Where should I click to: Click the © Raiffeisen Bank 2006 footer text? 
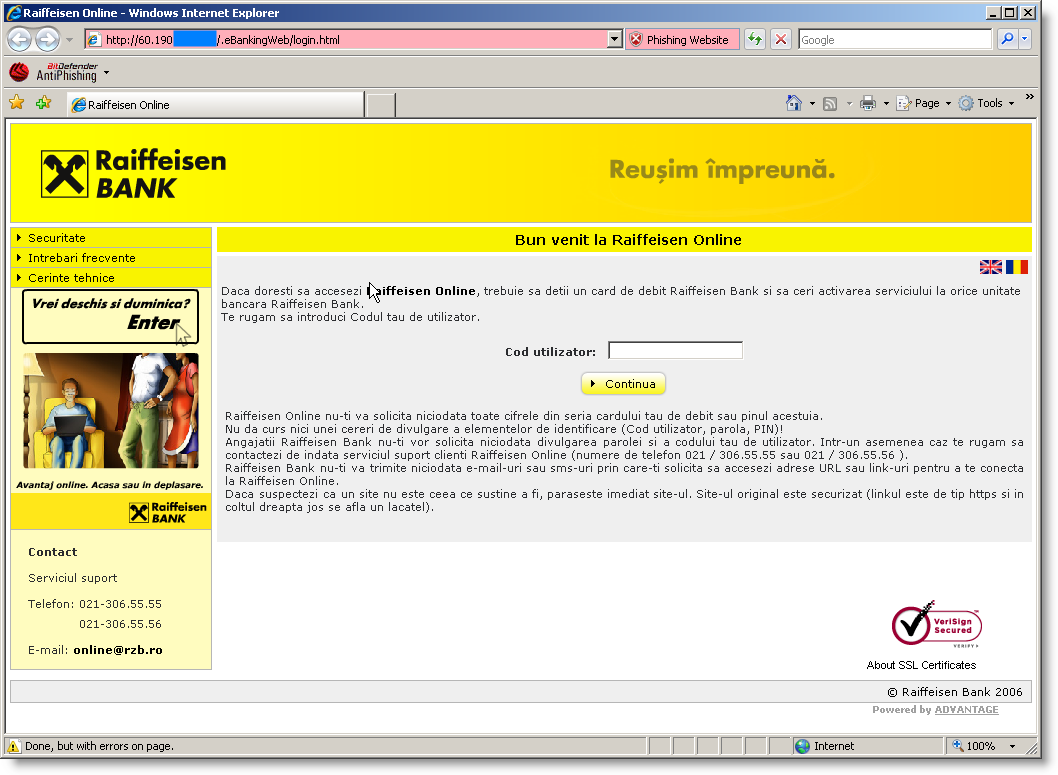pyautogui.click(x=954, y=692)
